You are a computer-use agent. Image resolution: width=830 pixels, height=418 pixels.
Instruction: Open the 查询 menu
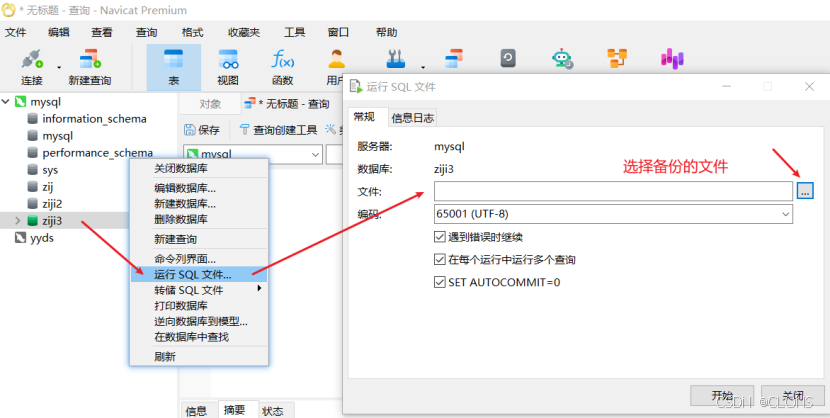coord(146,32)
